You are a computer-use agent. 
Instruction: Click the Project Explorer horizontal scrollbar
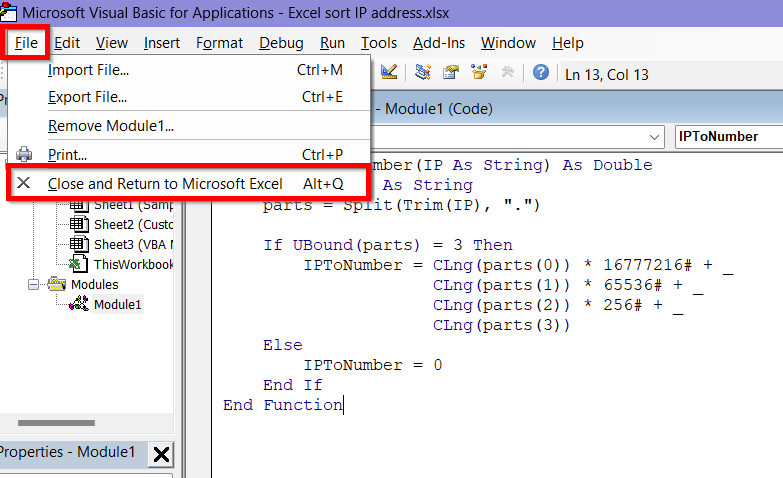(x=56, y=423)
